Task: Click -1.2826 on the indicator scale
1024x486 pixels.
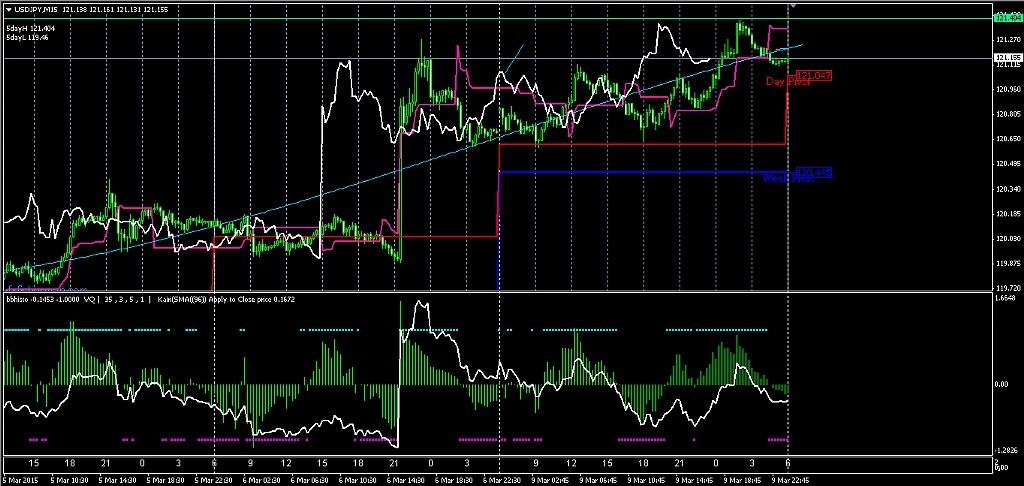Action: [x=1006, y=450]
